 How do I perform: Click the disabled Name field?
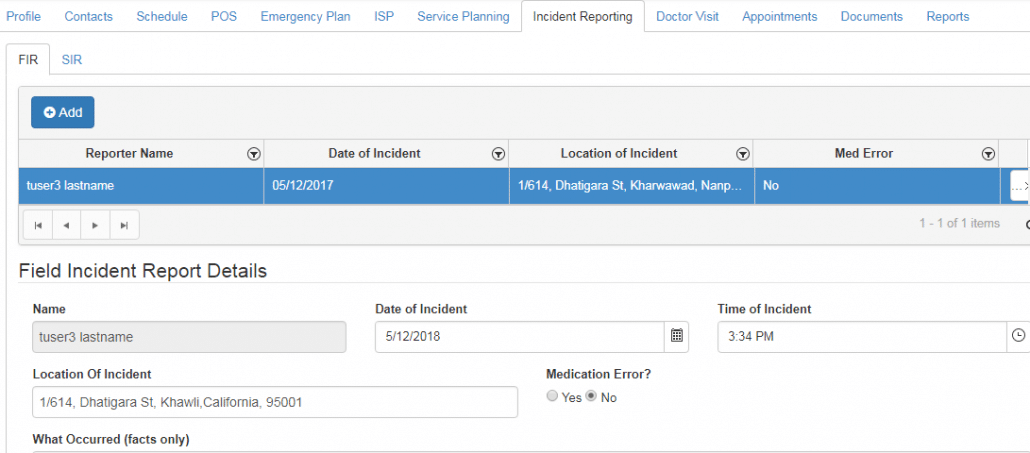[189, 337]
